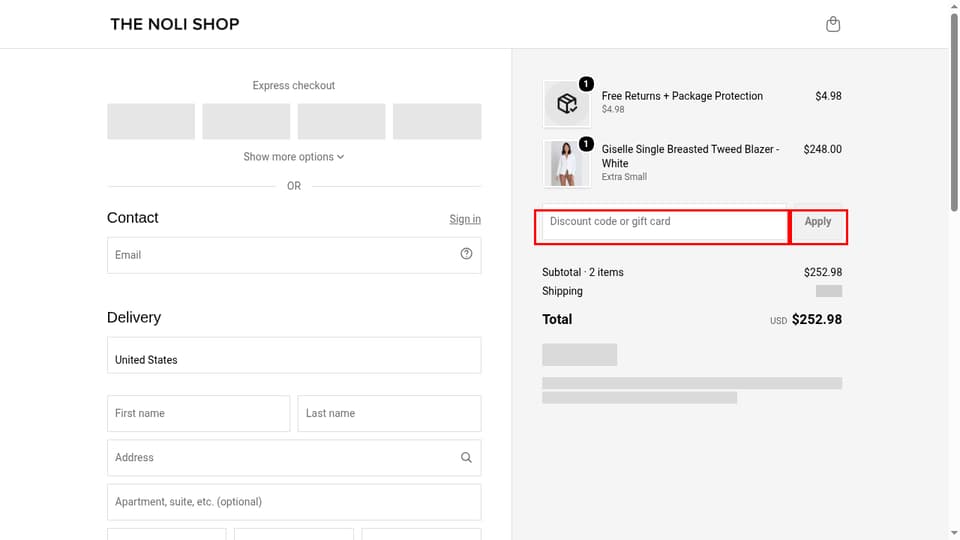The image size is (960, 540).
Task: Focus the Address field
Action: click(294, 458)
